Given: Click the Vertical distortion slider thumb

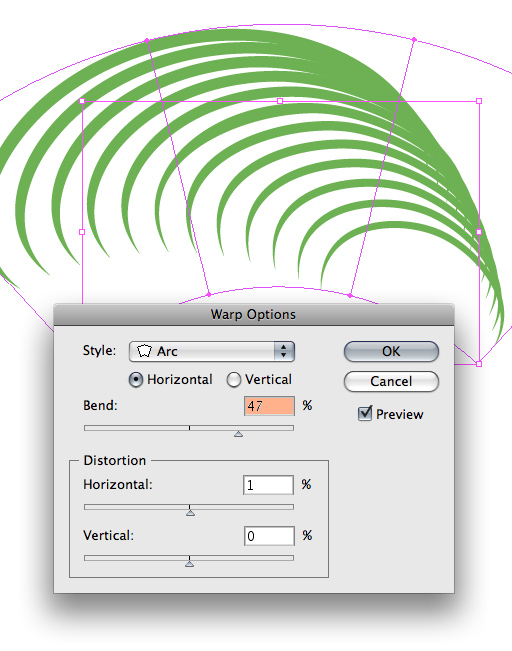Looking at the screenshot, I should click(x=189, y=564).
